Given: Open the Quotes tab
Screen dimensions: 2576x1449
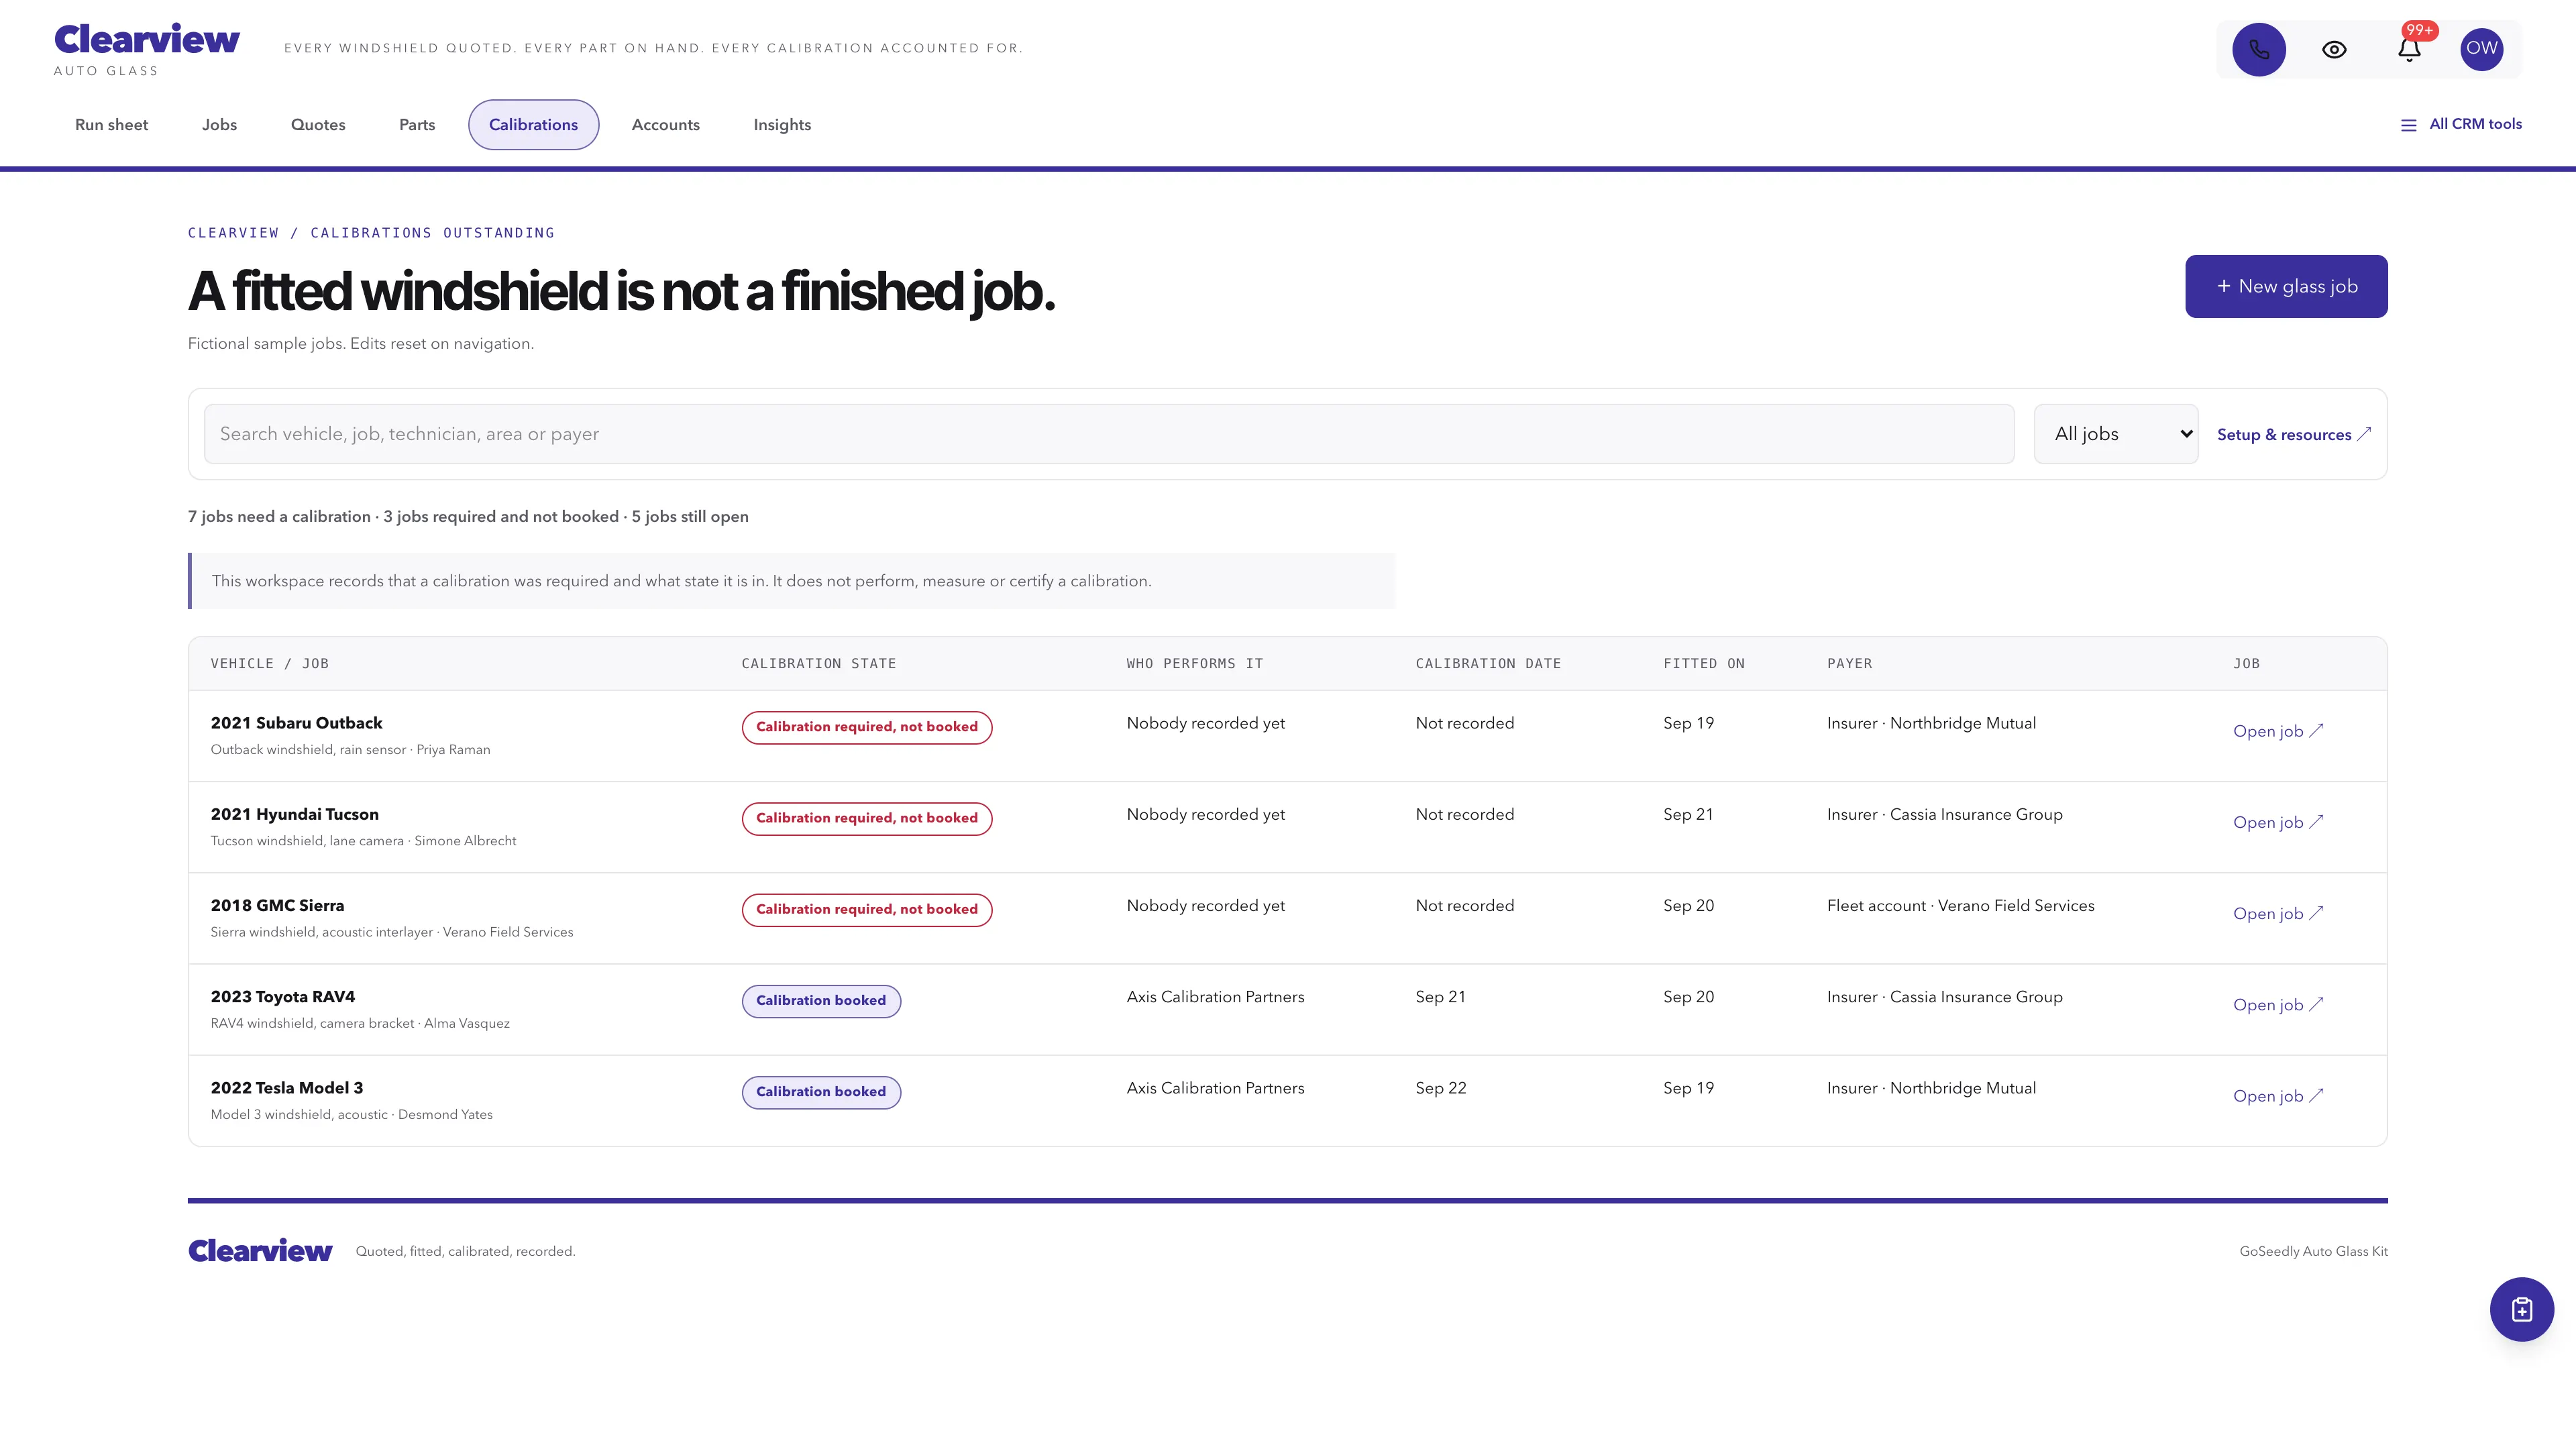Looking at the screenshot, I should tap(318, 125).
